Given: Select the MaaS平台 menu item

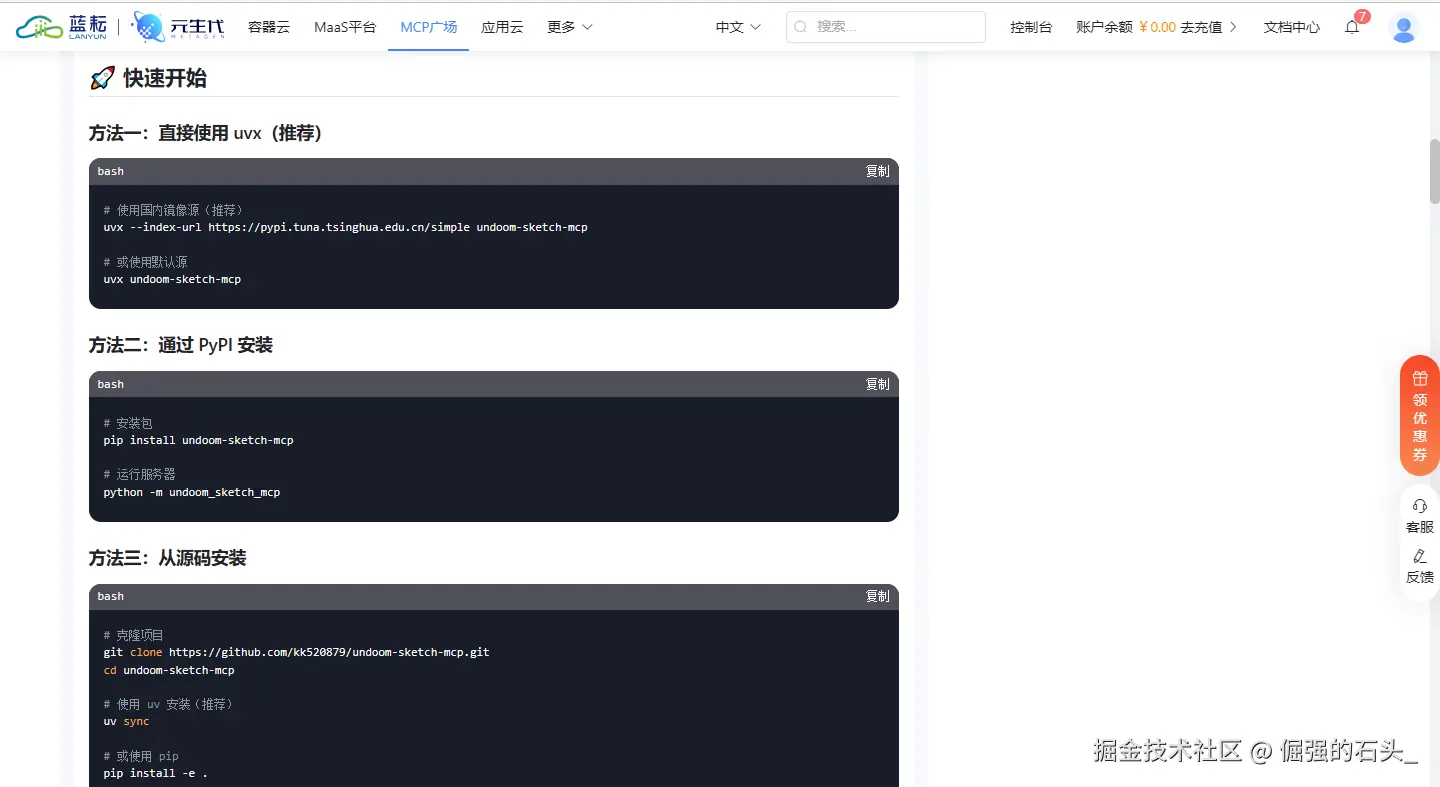Looking at the screenshot, I should pyautogui.click(x=345, y=27).
